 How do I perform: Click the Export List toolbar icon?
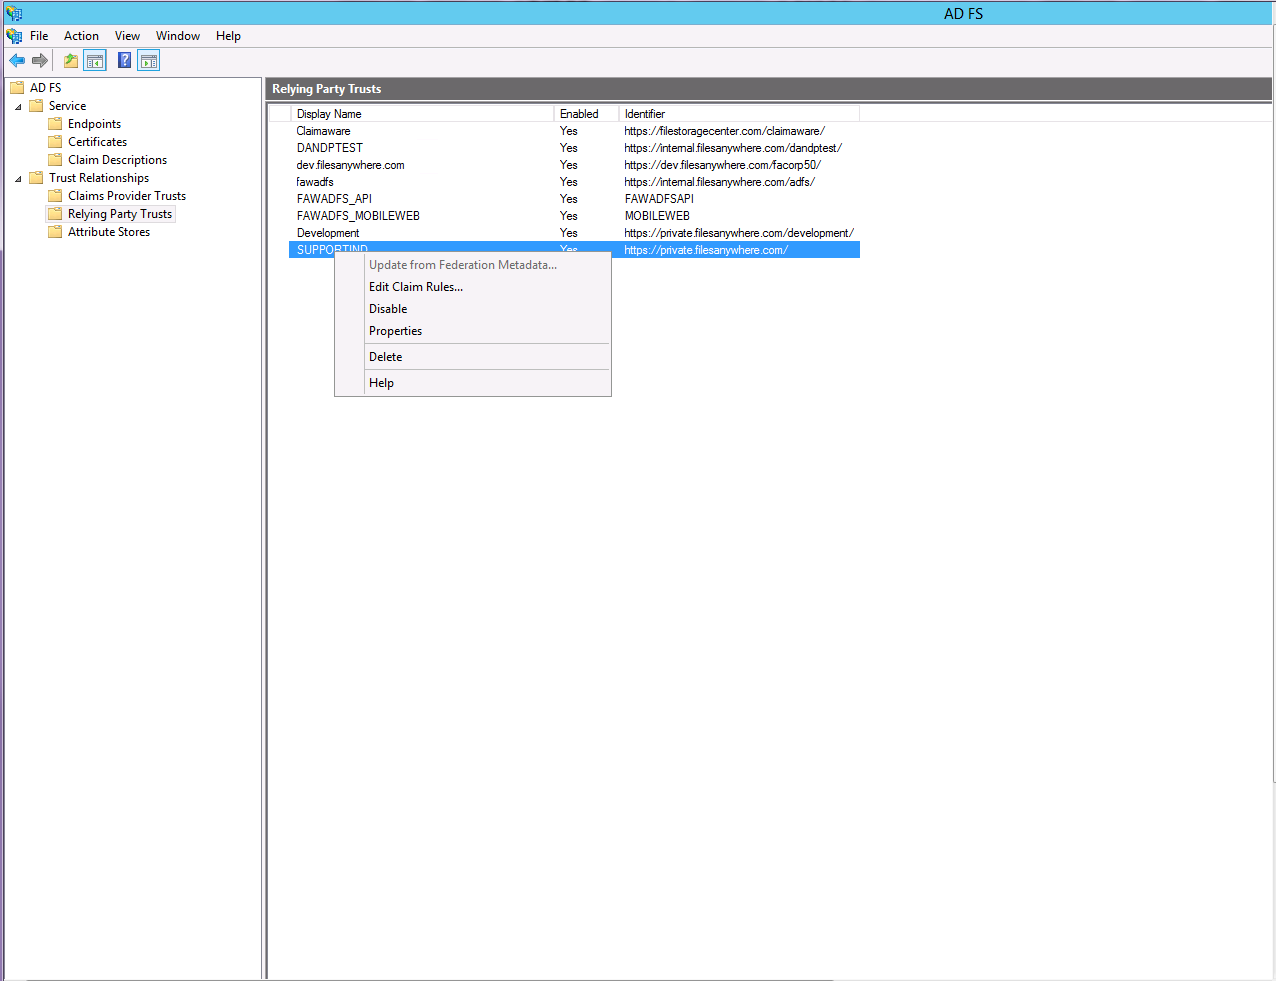(x=70, y=60)
